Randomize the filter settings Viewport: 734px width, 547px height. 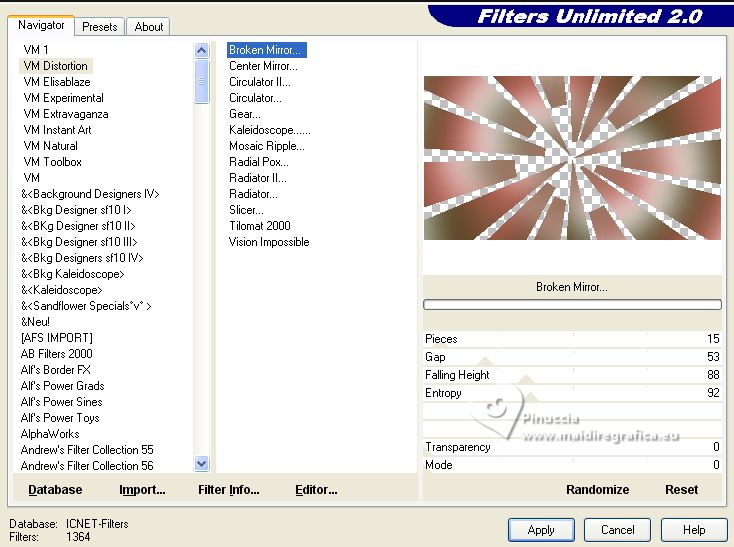[597, 489]
